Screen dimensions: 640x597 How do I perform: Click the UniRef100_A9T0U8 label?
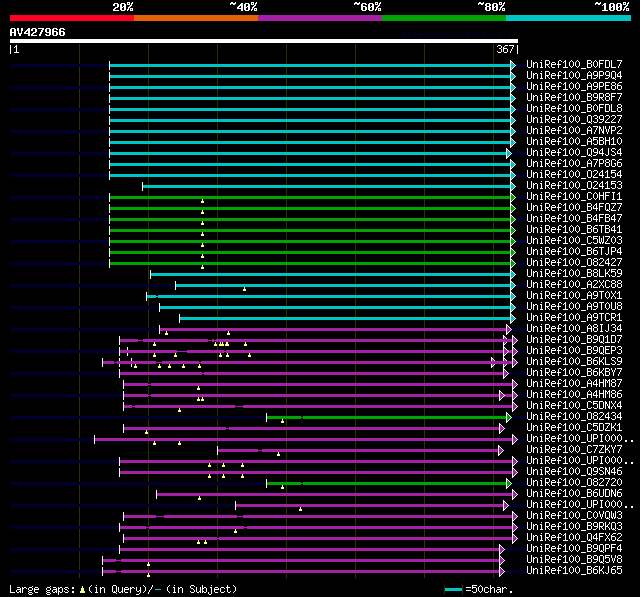coord(574,307)
